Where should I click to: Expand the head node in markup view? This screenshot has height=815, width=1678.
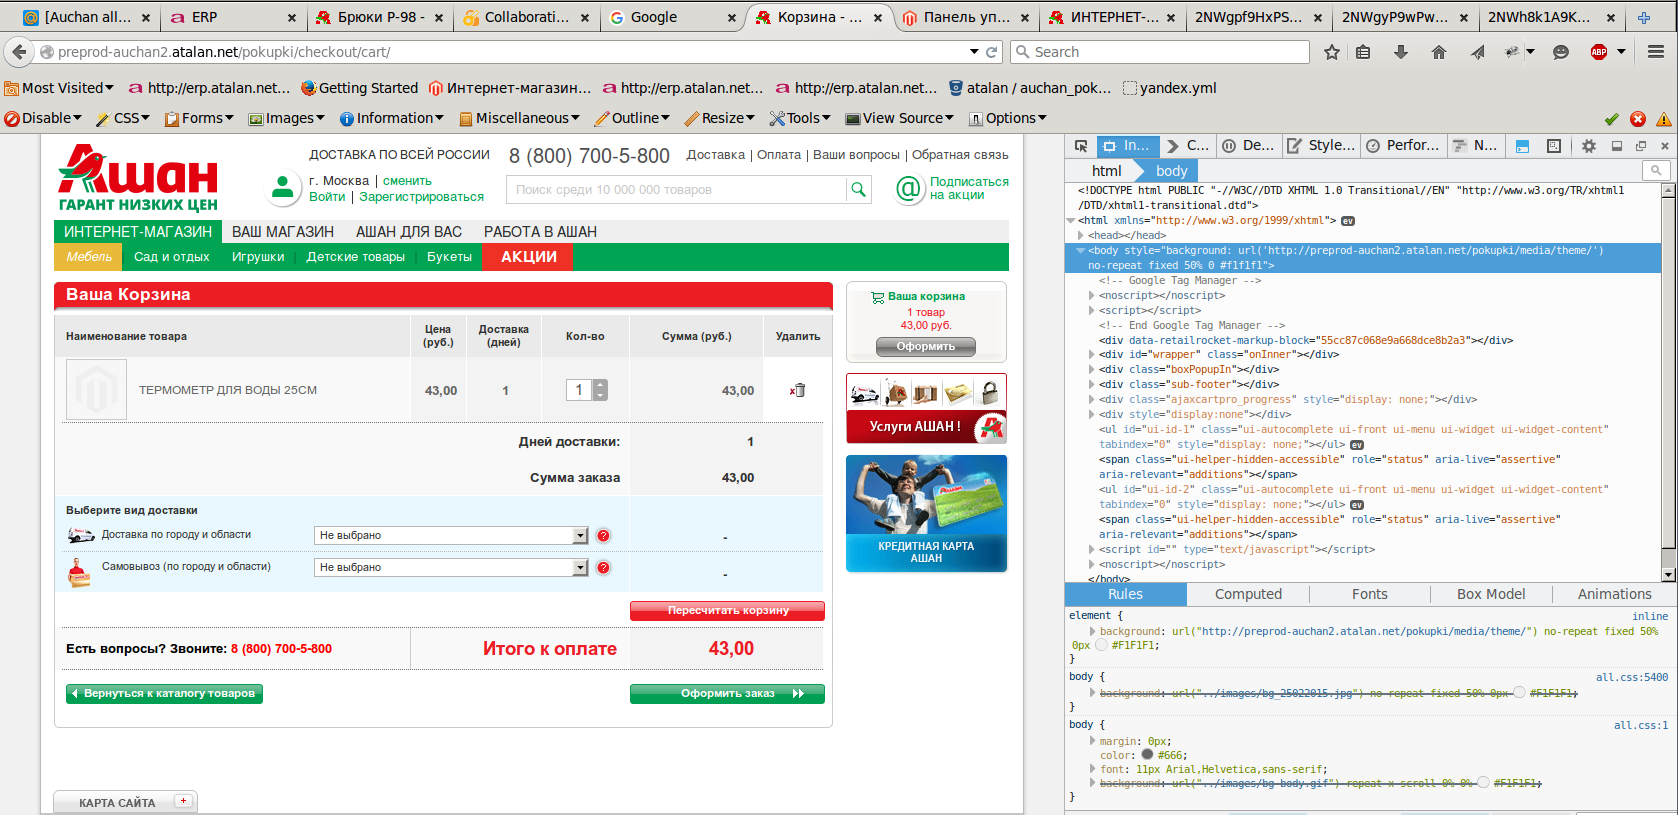[x=1082, y=236]
